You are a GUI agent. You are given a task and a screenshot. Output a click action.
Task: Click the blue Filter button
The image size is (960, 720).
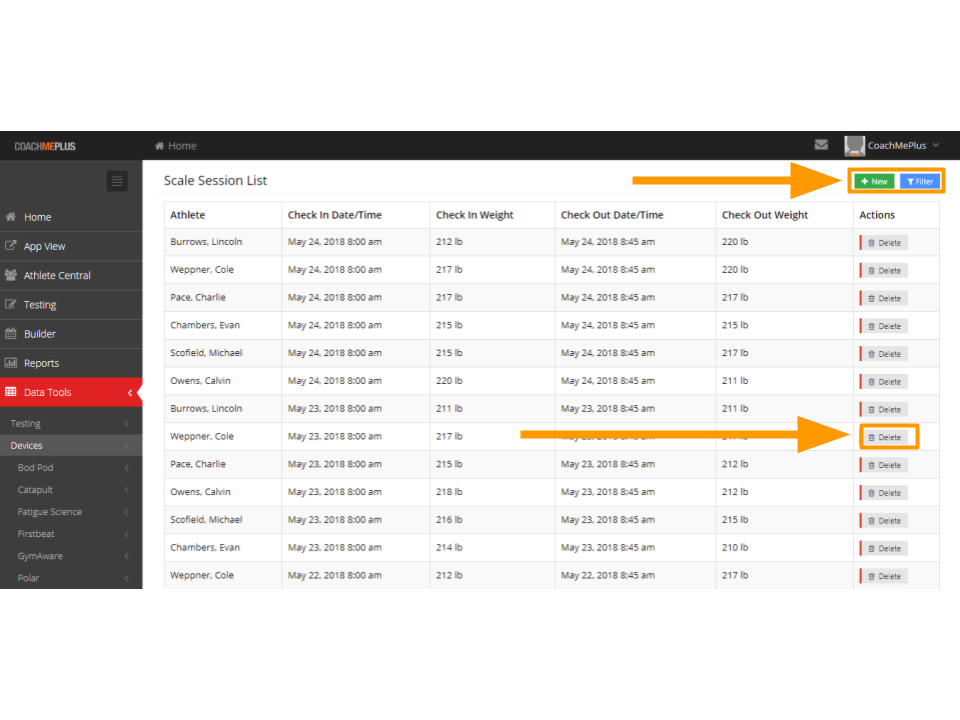point(920,181)
